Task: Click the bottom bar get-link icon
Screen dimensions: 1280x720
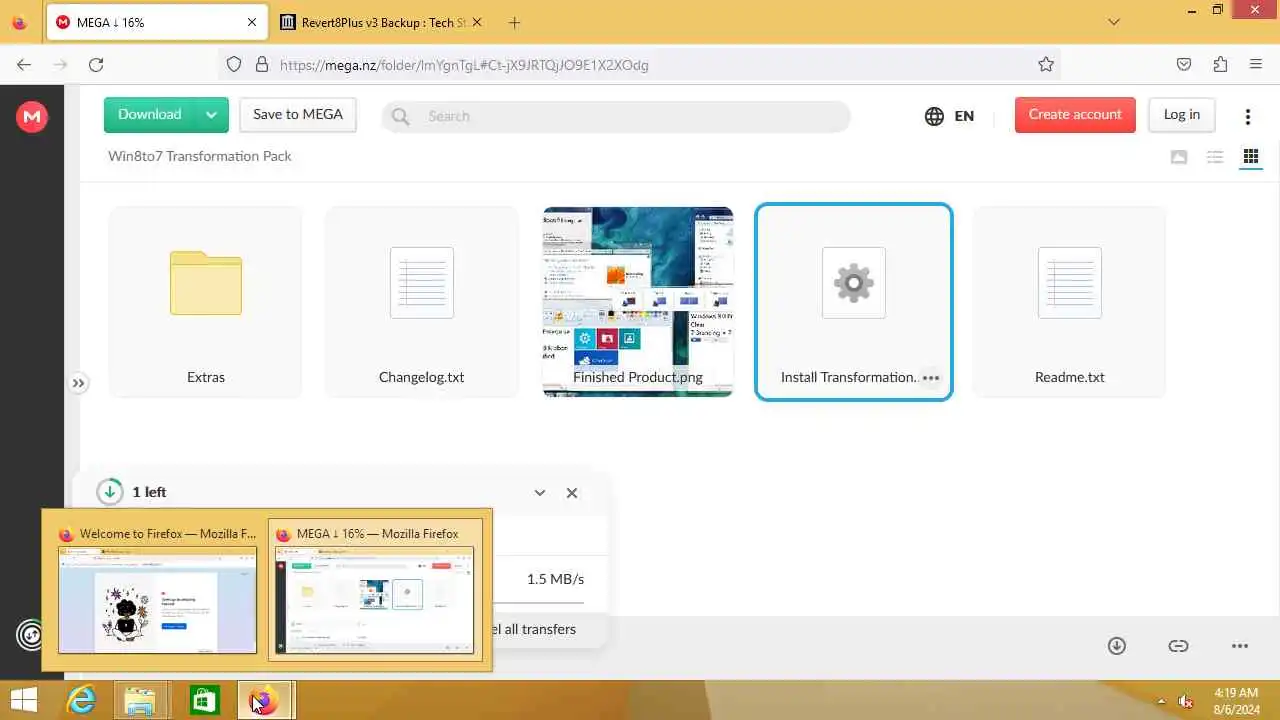Action: (x=1178, y=646)
